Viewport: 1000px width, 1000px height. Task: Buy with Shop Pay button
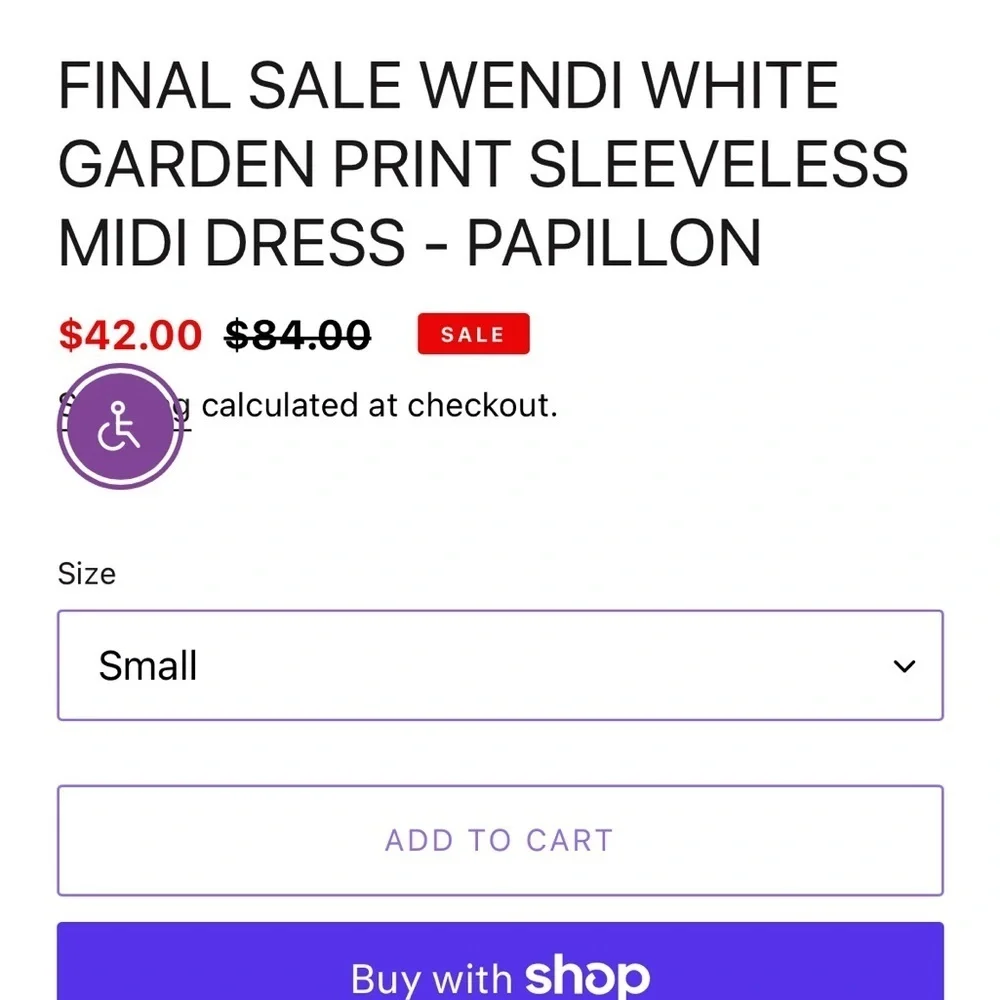tap(500, 961)
